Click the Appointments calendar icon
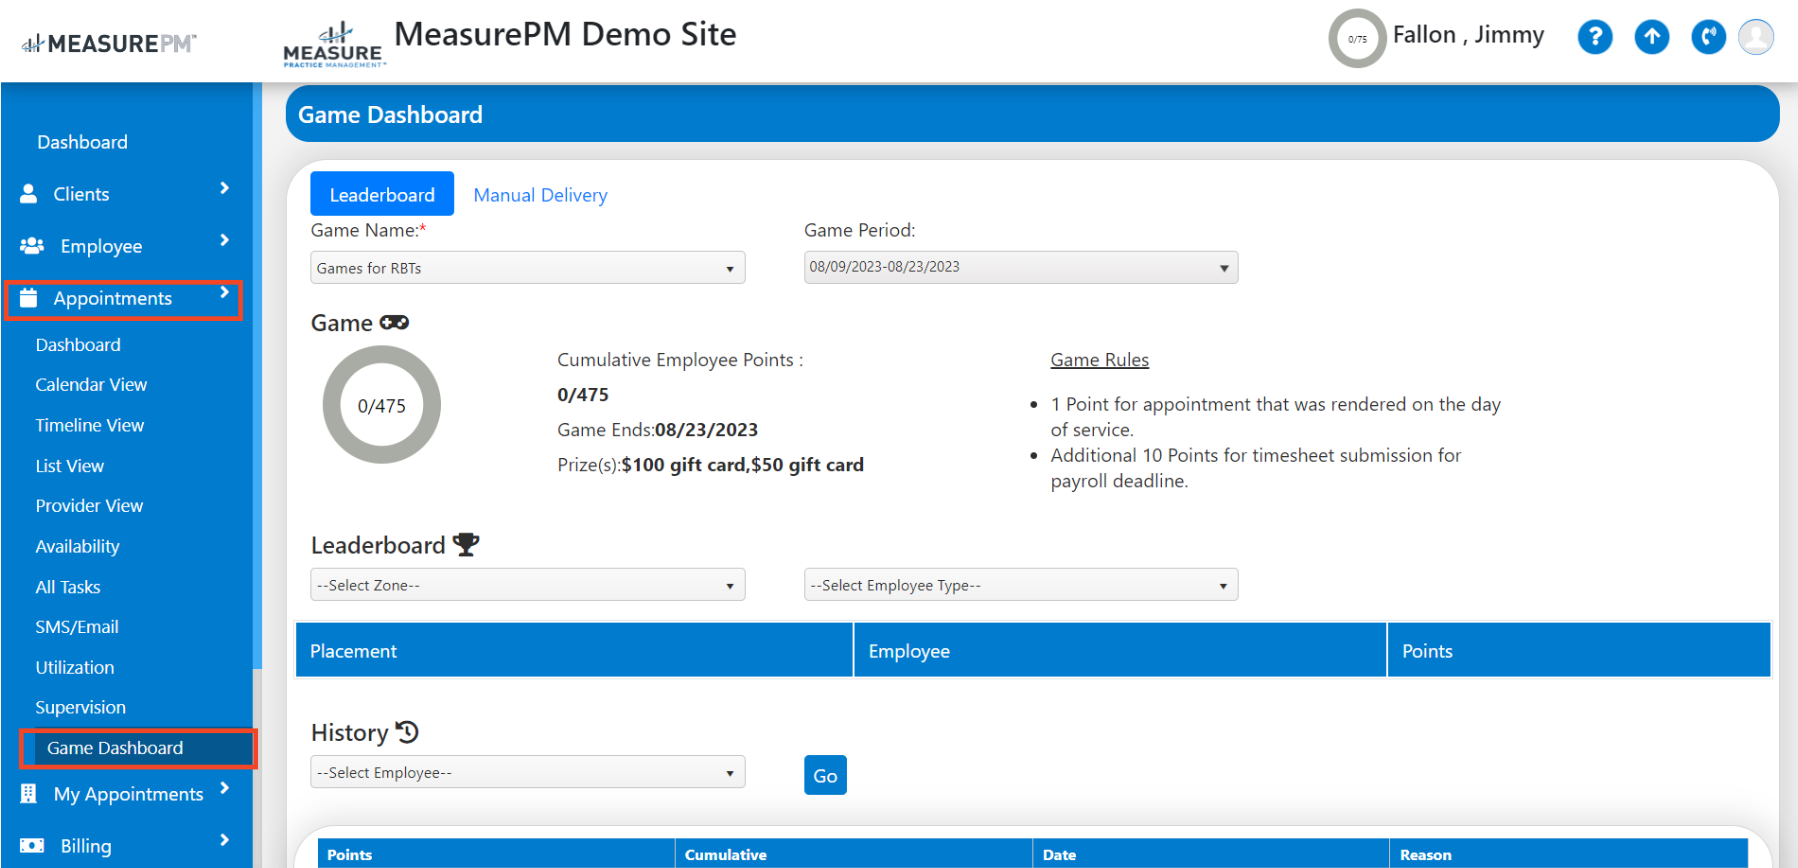This screenshot has height=868, width=1798. click(x=29, y=298)
